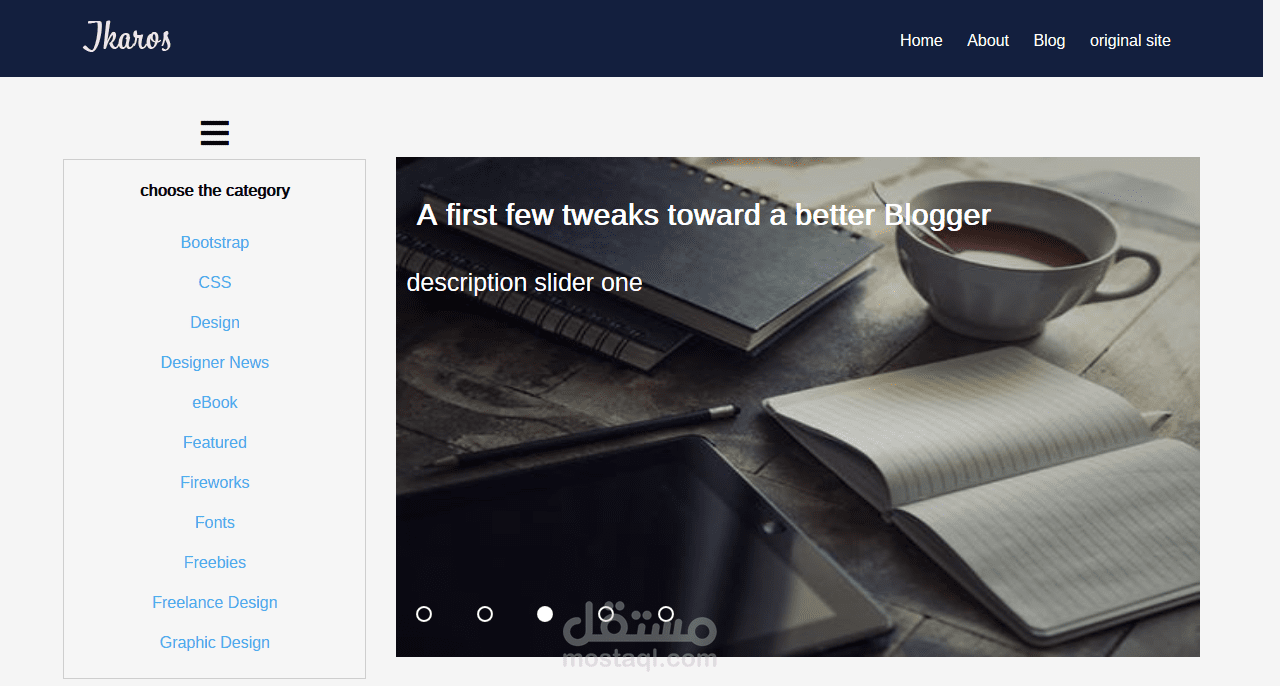Click the slide title about Blogger tweaks
The width and height of the screenshot is (1280, 686).
[704, 215]
